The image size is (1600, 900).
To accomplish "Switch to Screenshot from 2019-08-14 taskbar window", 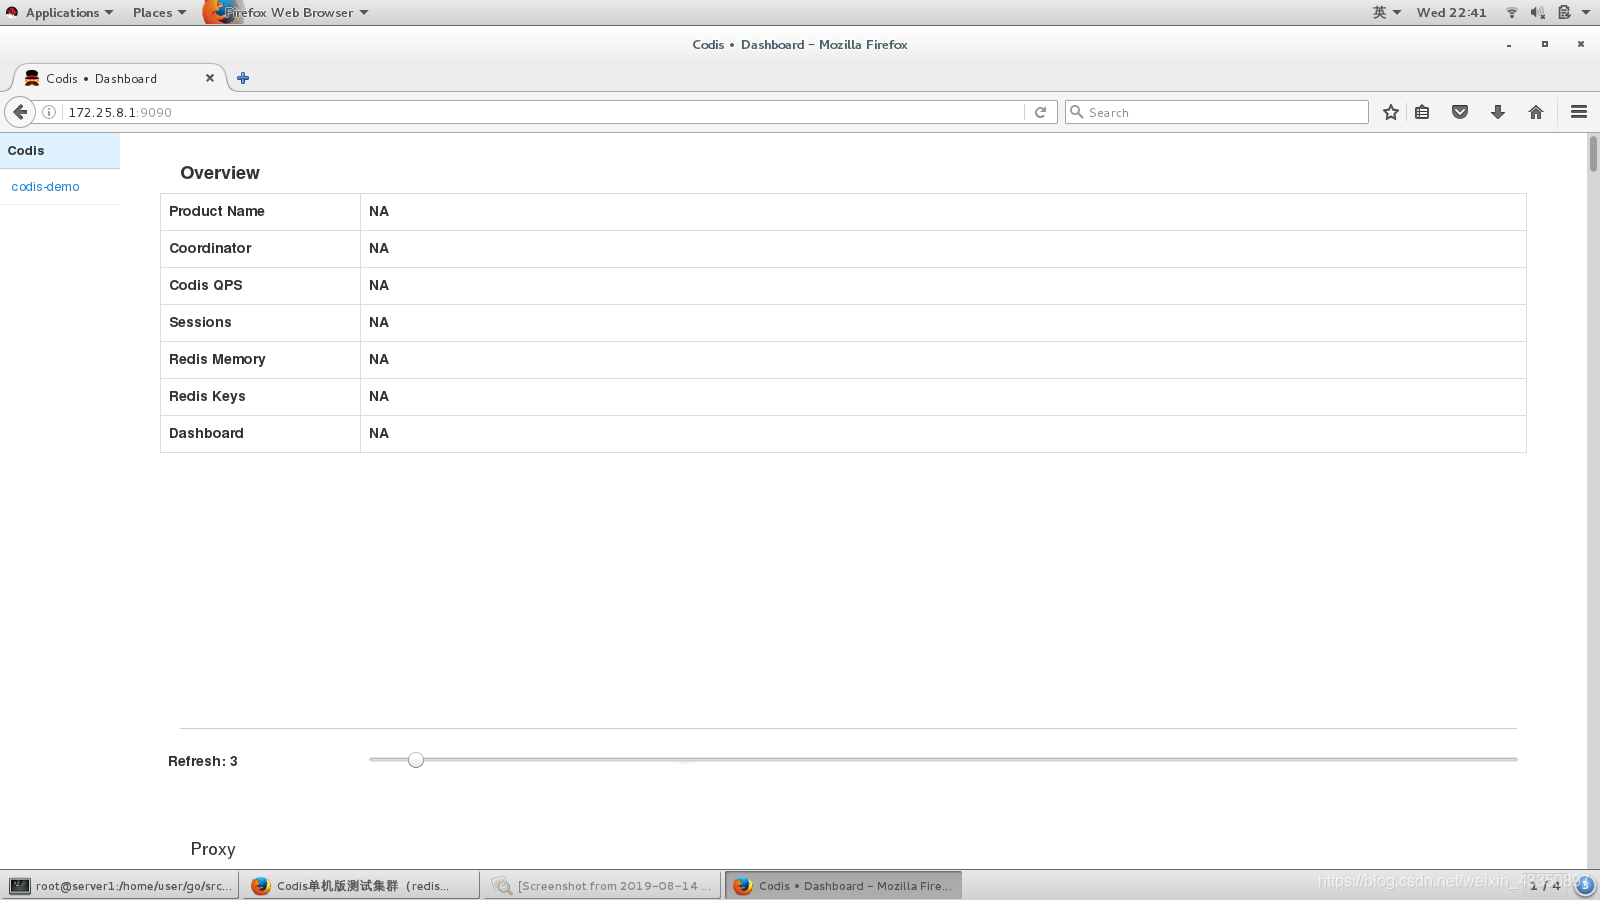I will tap(602, 885).
